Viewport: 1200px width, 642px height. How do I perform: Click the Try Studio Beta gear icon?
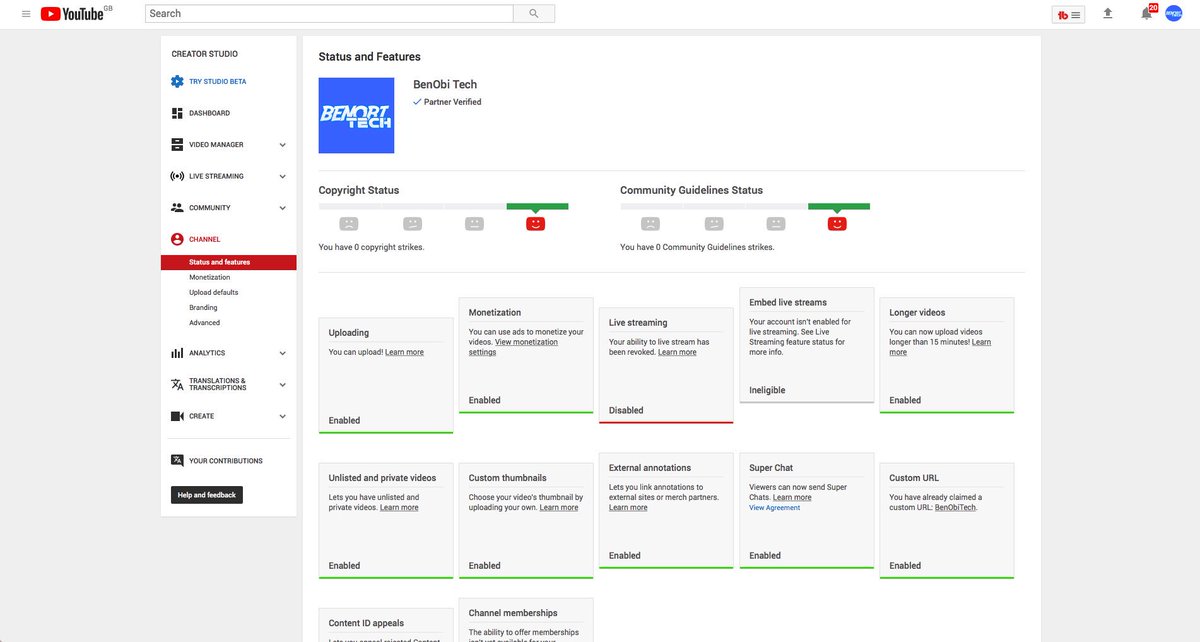[177, 82]
